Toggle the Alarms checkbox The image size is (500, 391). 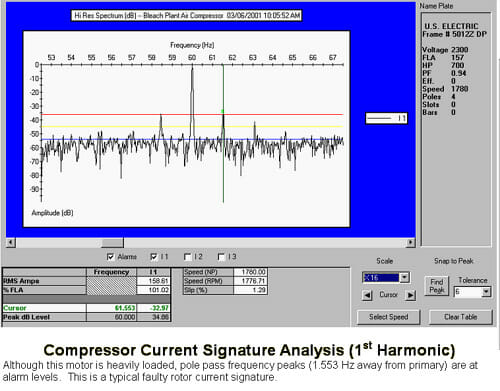111,257
